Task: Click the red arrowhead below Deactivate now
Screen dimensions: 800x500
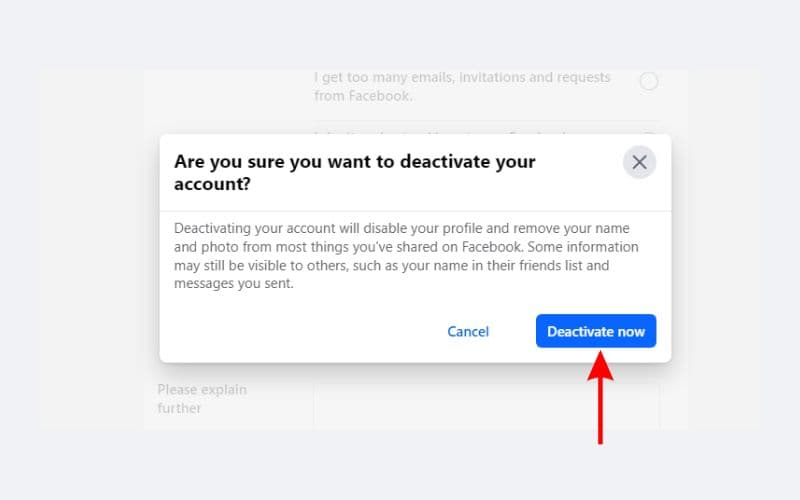Action: coord(600,364)
